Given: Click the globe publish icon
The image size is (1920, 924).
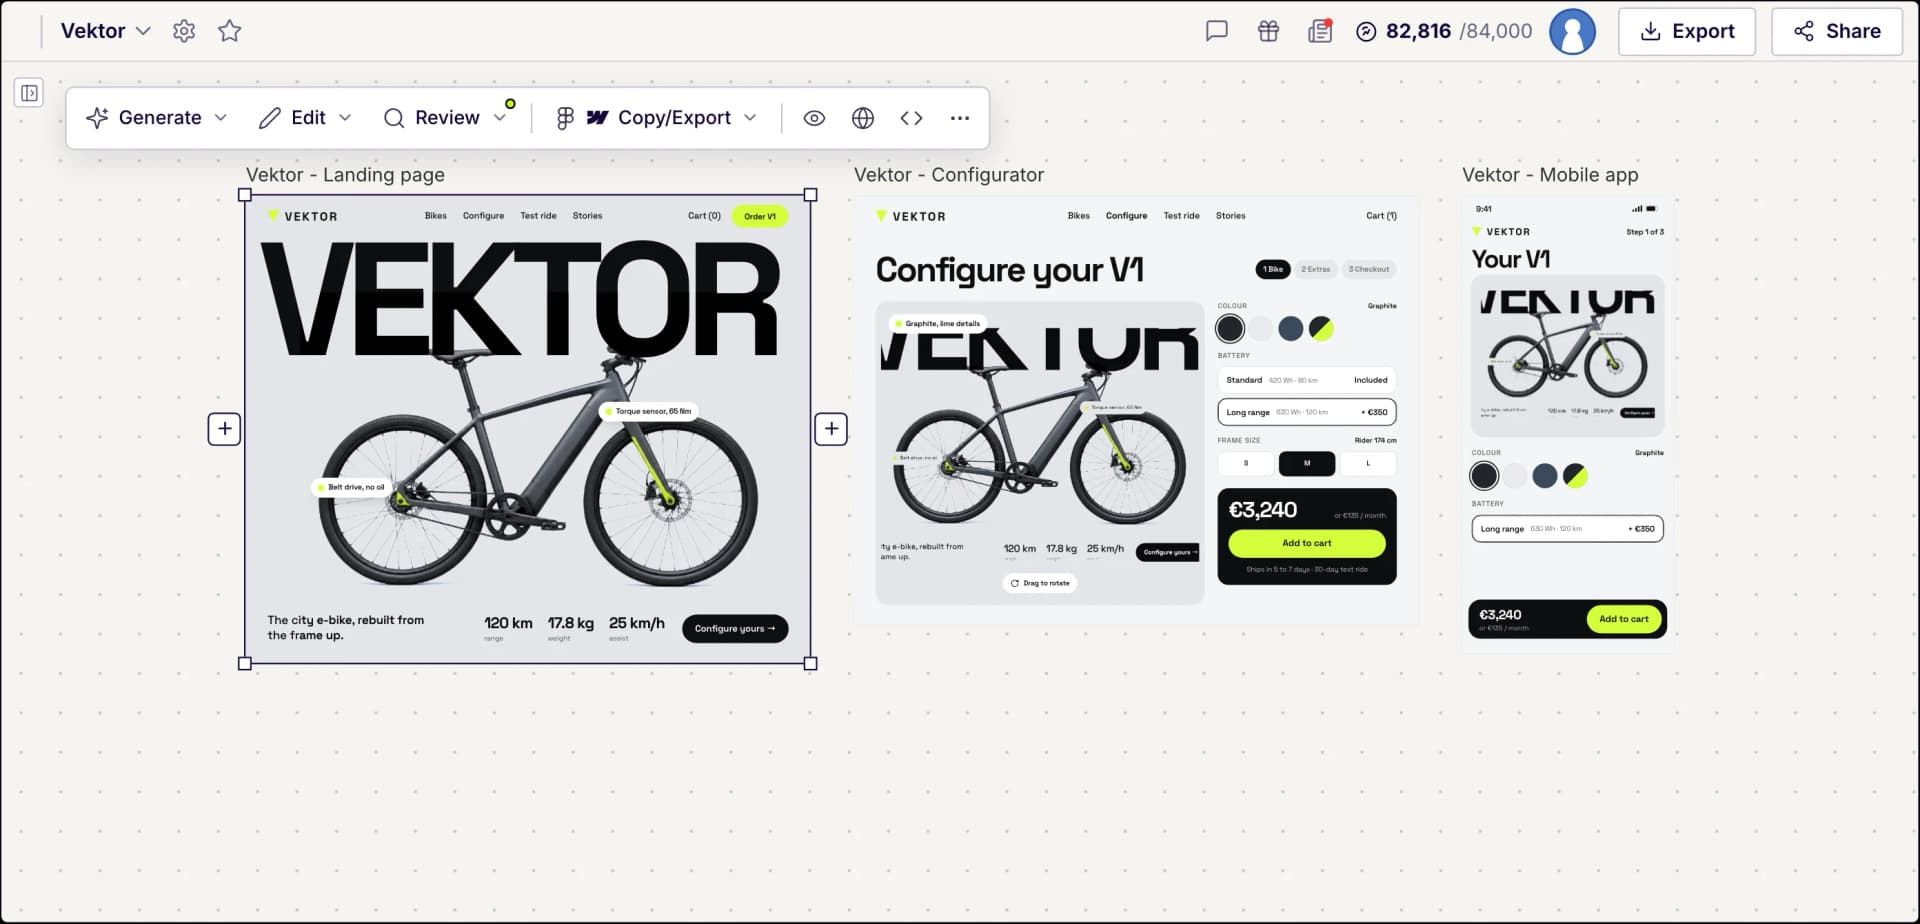Looking at the screenshot, I should pyautogui.click(x=863, y=118).
